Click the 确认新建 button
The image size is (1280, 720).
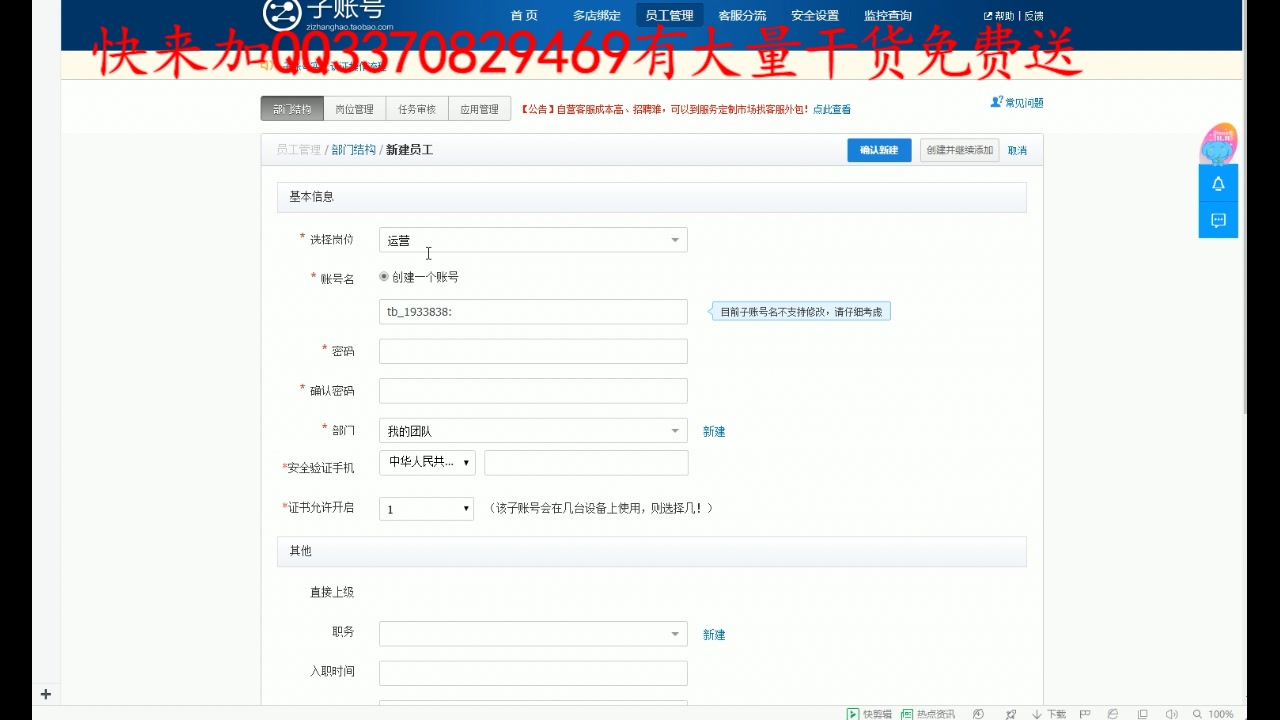(878, 149)
